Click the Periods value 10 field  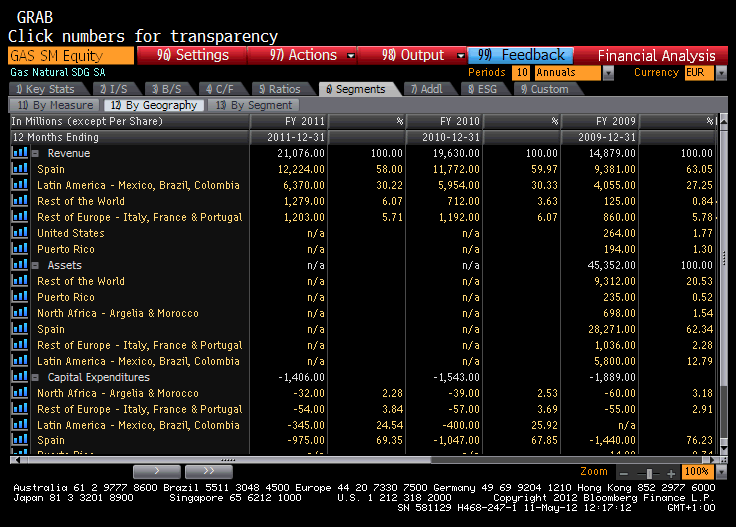pos(521,73)
